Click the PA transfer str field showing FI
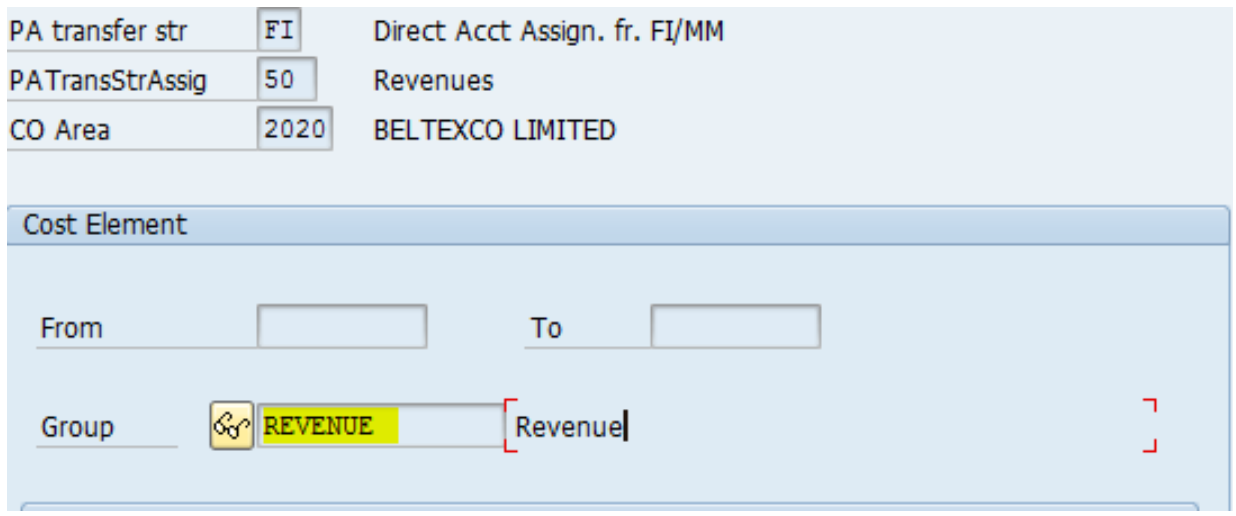The height and width of the screenshot is (516, 1236). click(279, 31)
